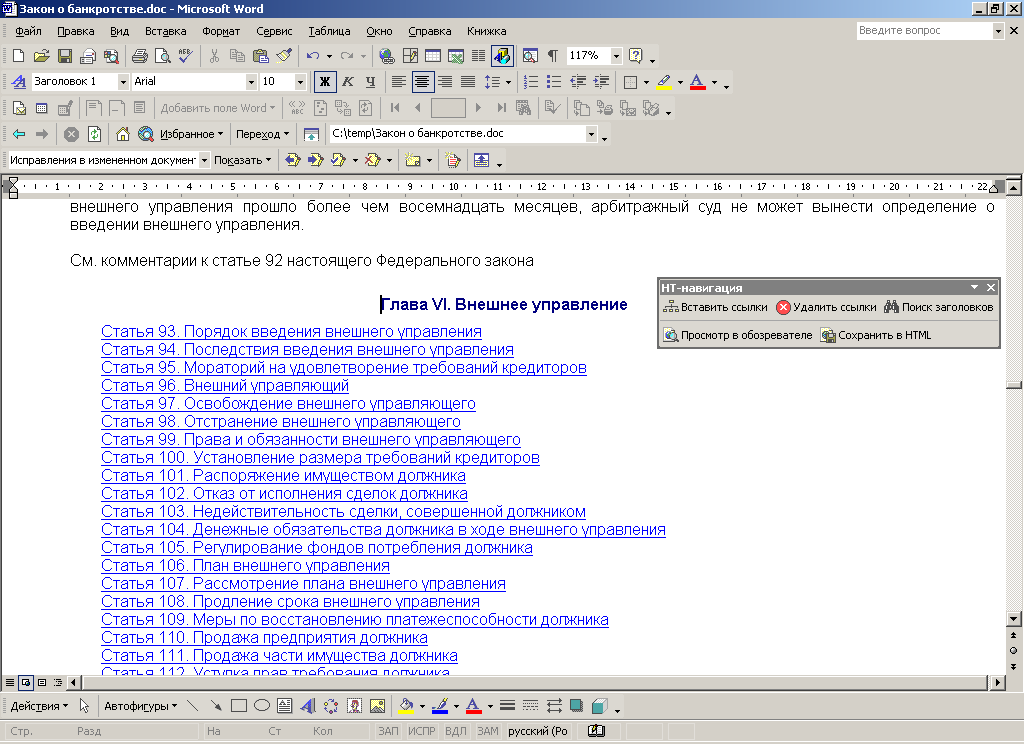
Task: Click the vertical scrollbar down arrow
Action: 1014,618
